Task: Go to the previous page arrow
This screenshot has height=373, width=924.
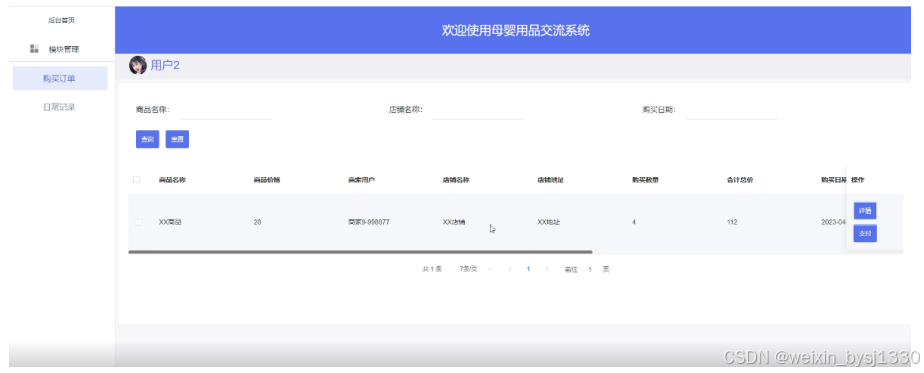Action: click(510, 269)
